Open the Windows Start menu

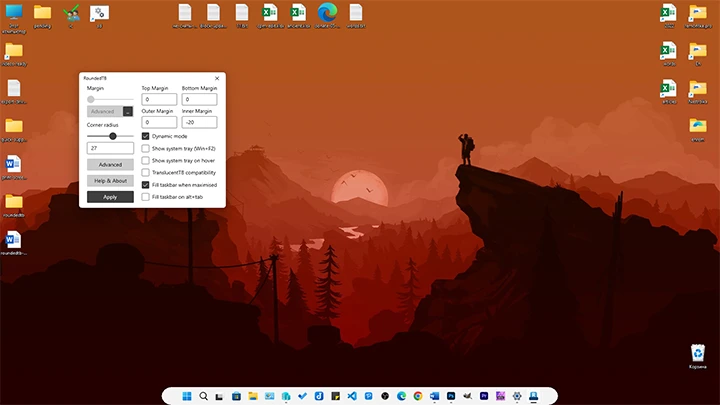[187, 396]
